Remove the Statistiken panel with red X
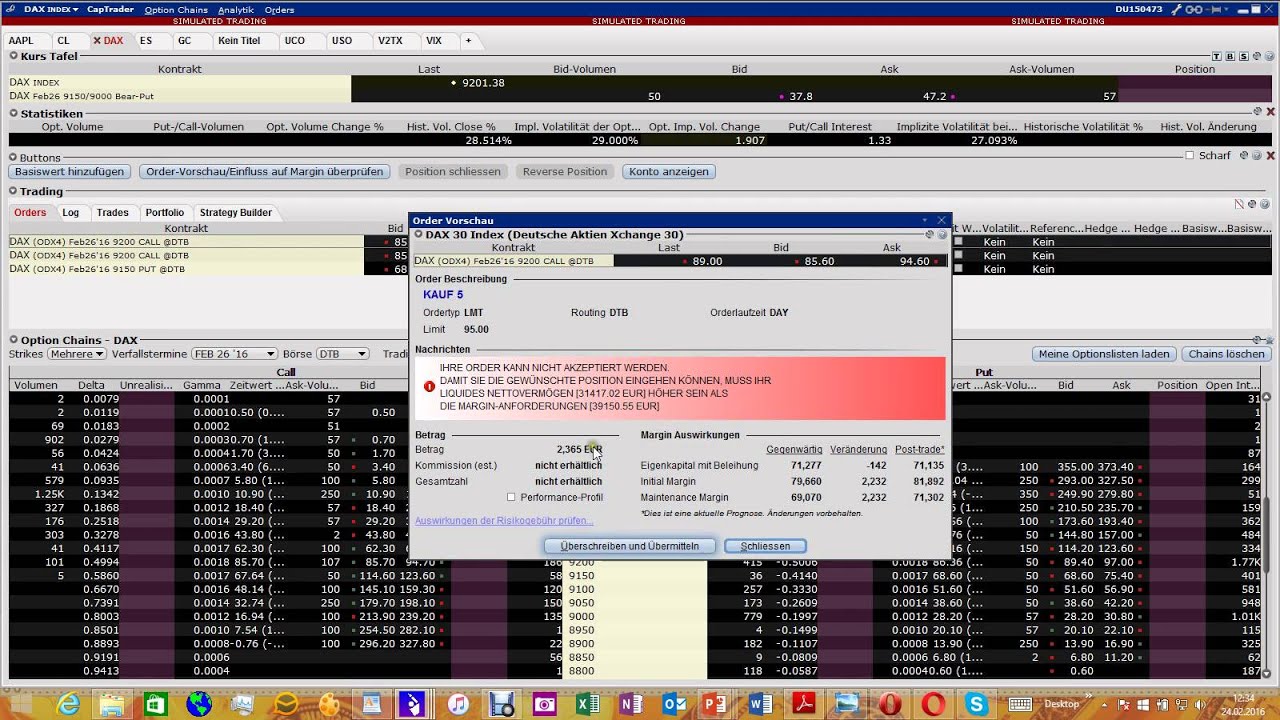1280x720 pixels. coord(1271,113)
